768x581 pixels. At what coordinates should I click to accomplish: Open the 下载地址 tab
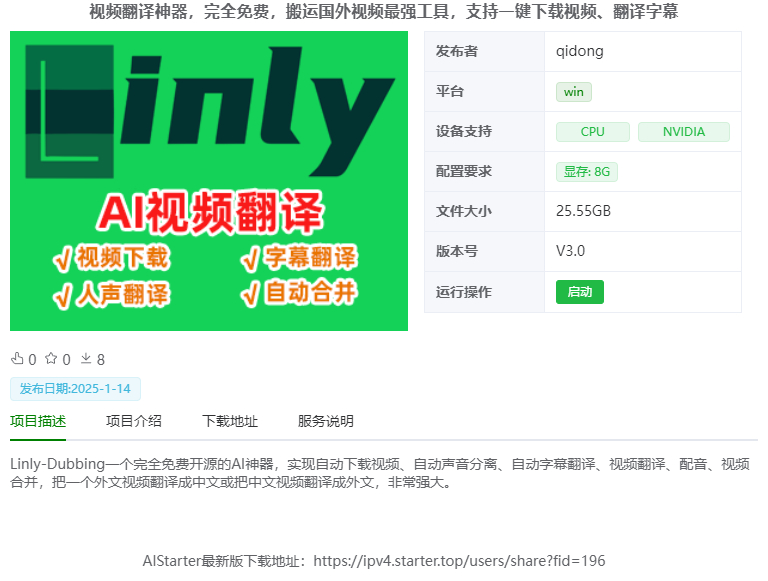230,421
